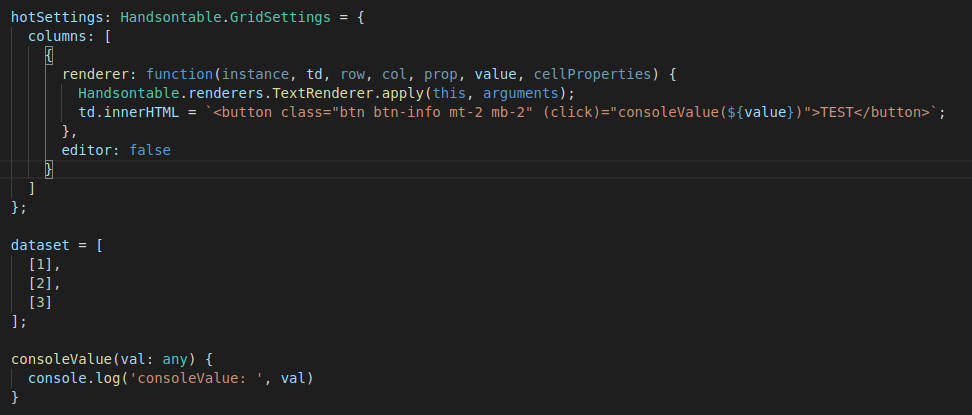
Task: Click the renderer property name
Action: 95,74
